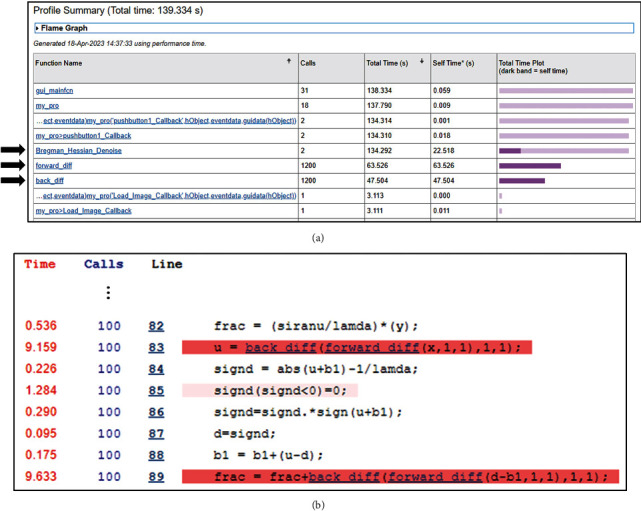The height and width of the screenshot is (511, 641).
Task: Select forward_diff row link in profile table
Action: (55, 166)
